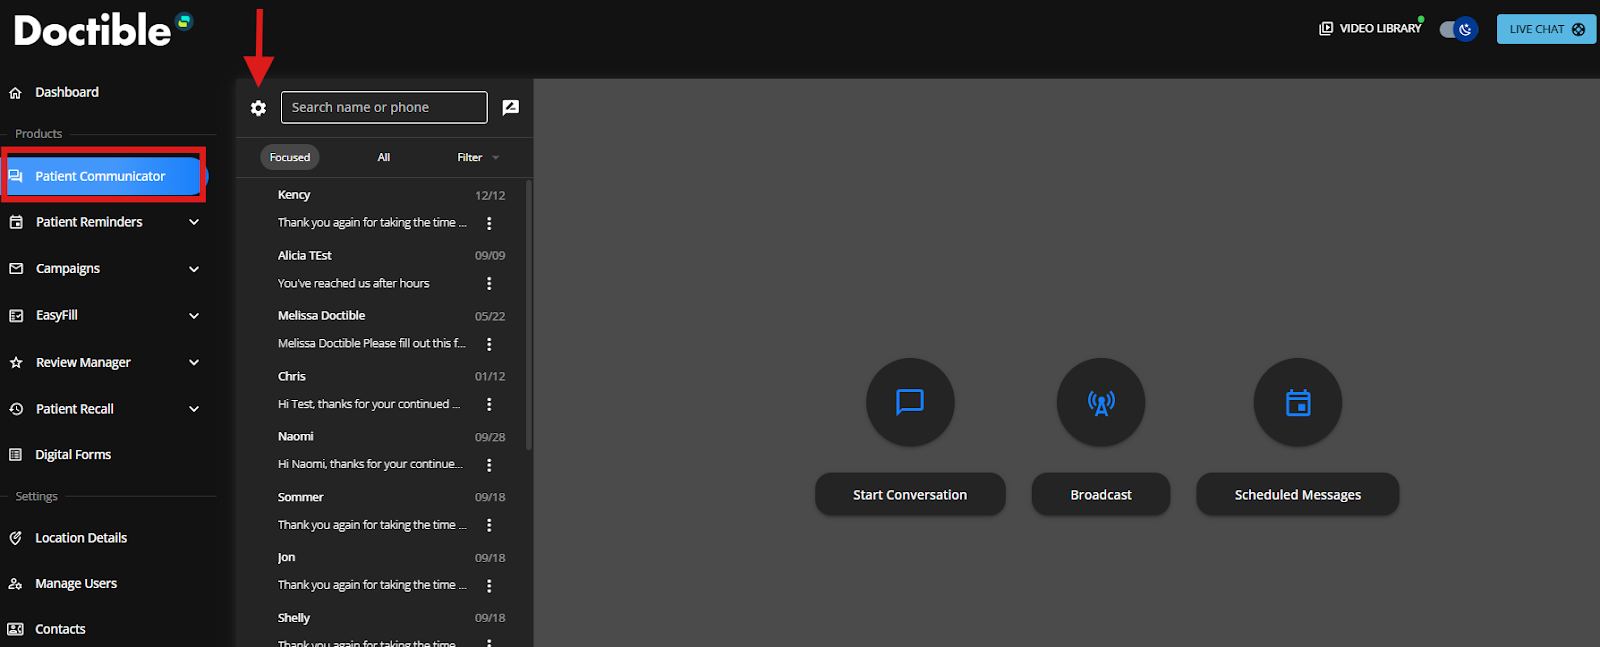Click the new message compose icon

click(510, 108)
